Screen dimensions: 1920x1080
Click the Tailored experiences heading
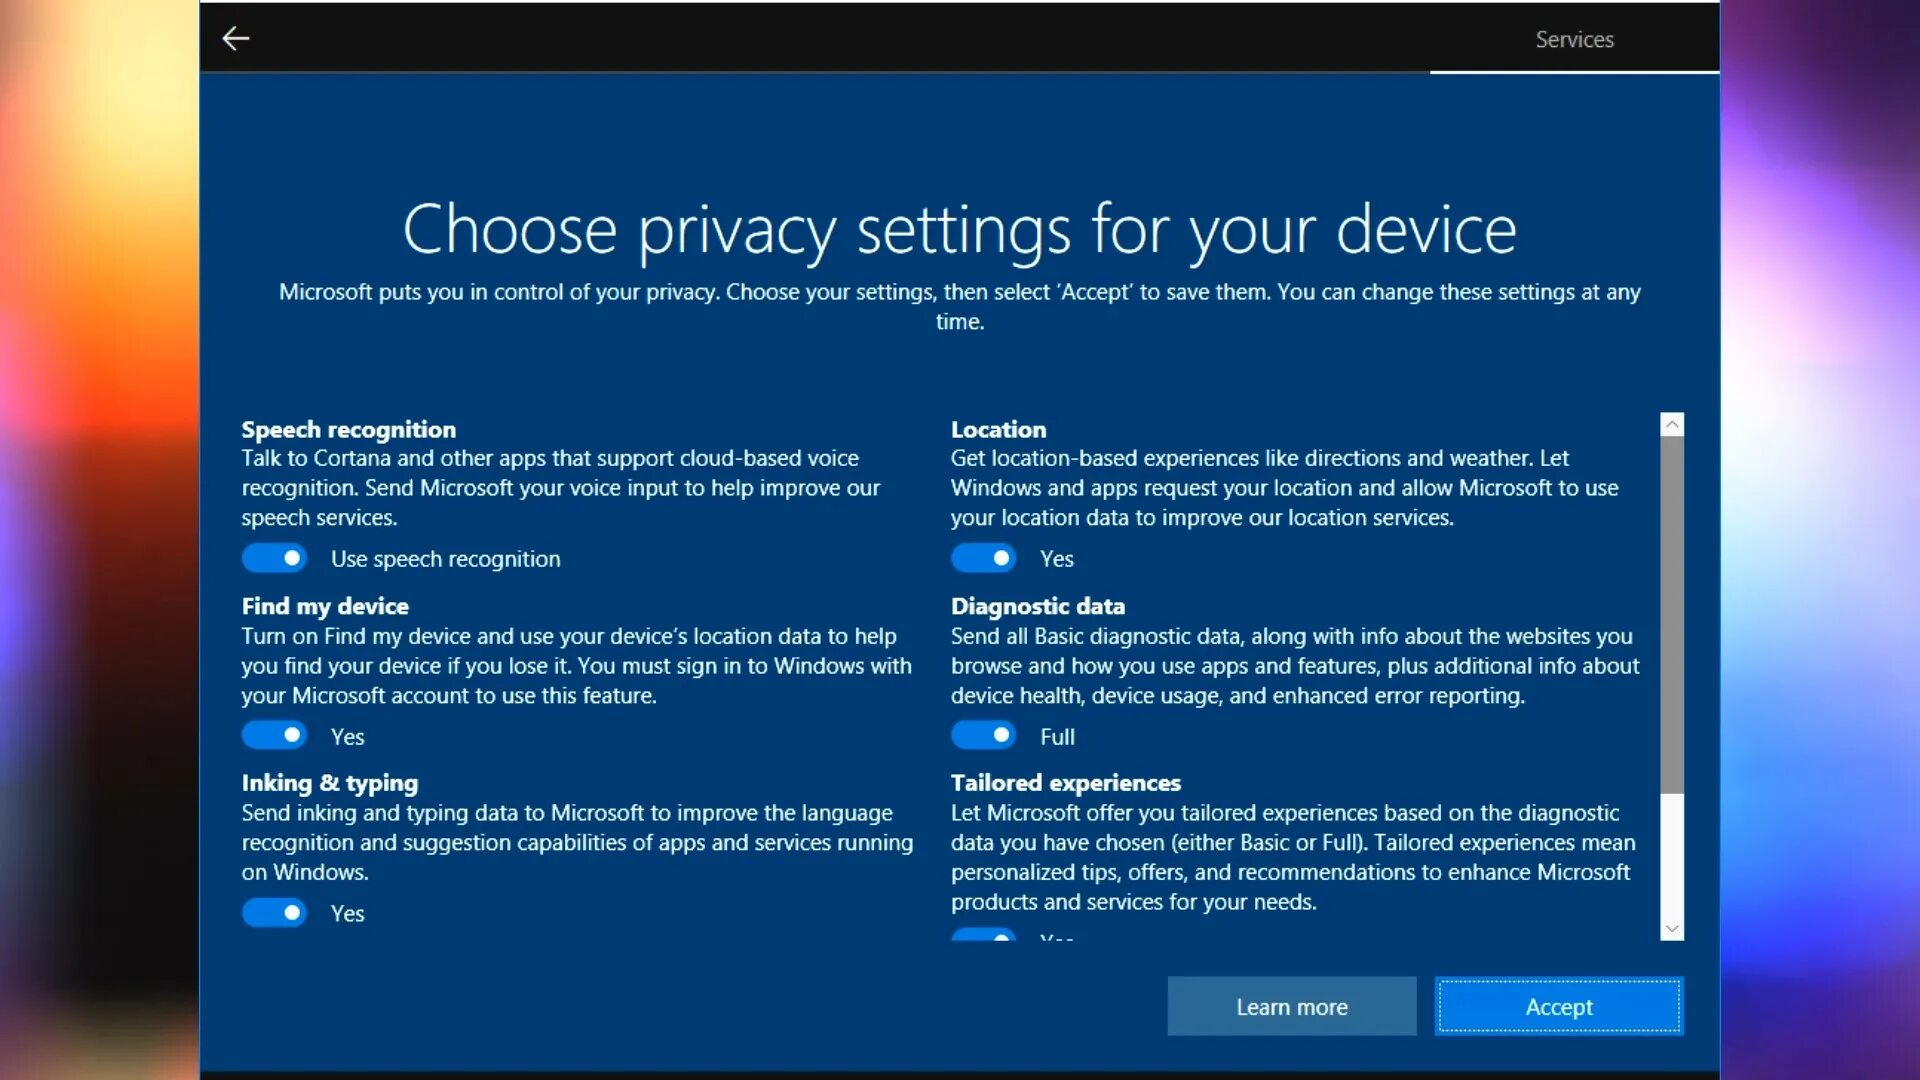pos(1066,783)
